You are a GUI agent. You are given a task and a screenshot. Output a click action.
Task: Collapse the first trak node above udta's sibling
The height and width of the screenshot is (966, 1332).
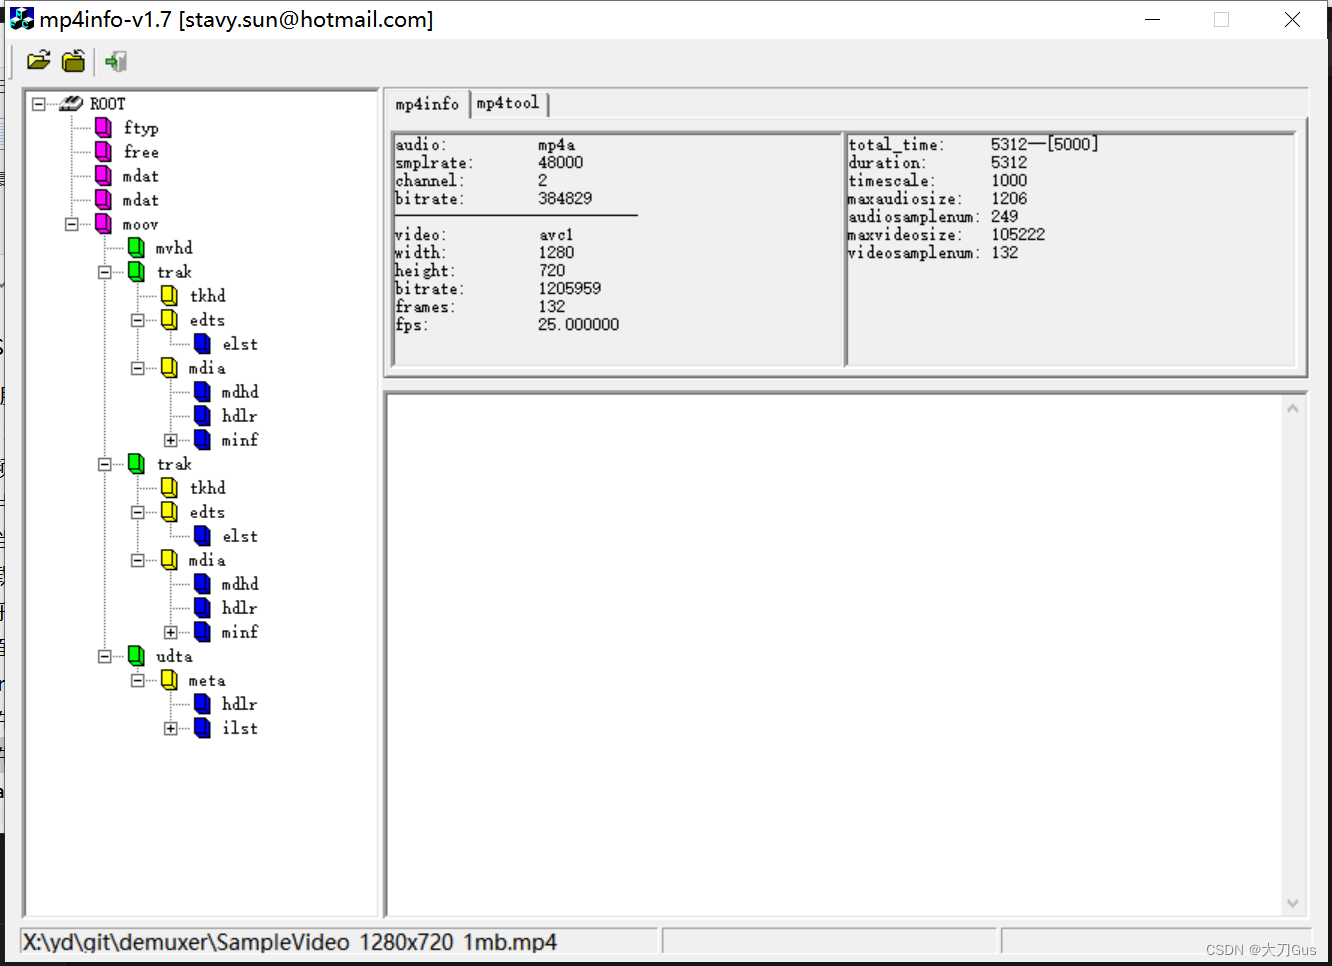[x=104, y=272]
